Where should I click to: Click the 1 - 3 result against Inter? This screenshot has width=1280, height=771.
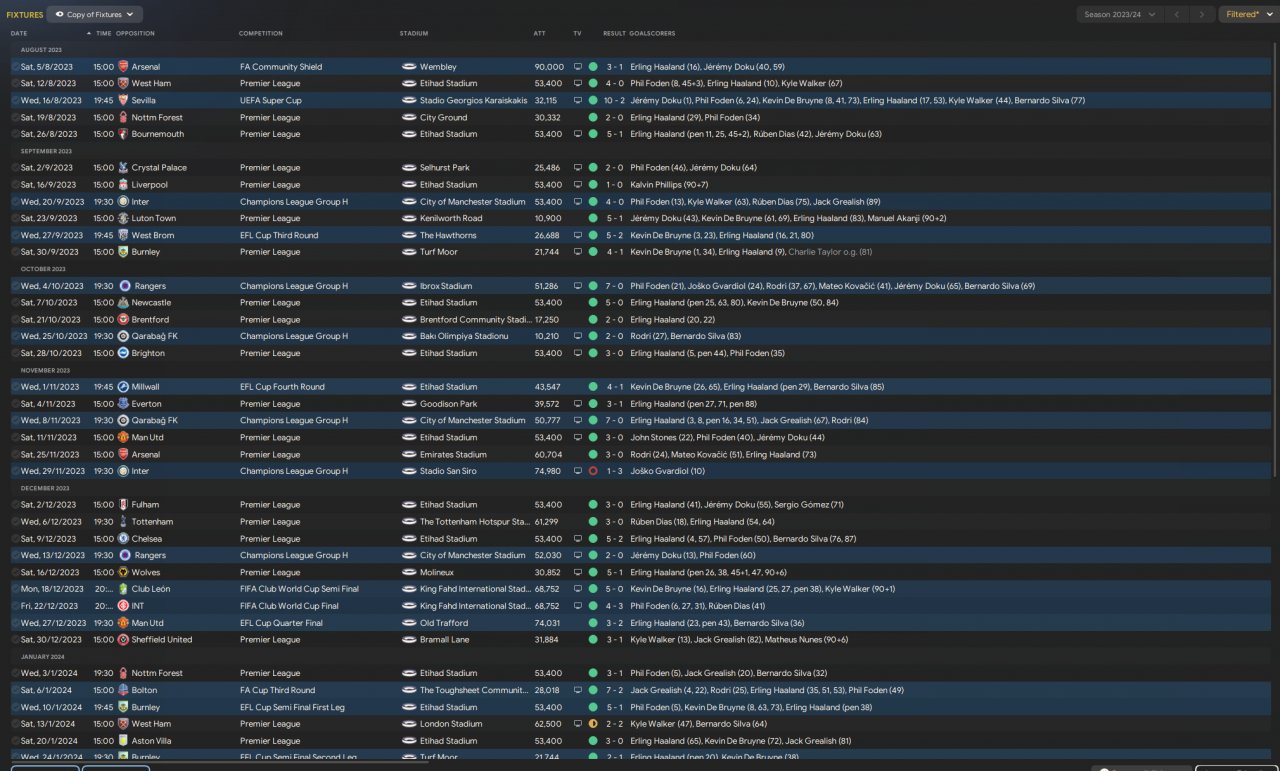(615, 471)
